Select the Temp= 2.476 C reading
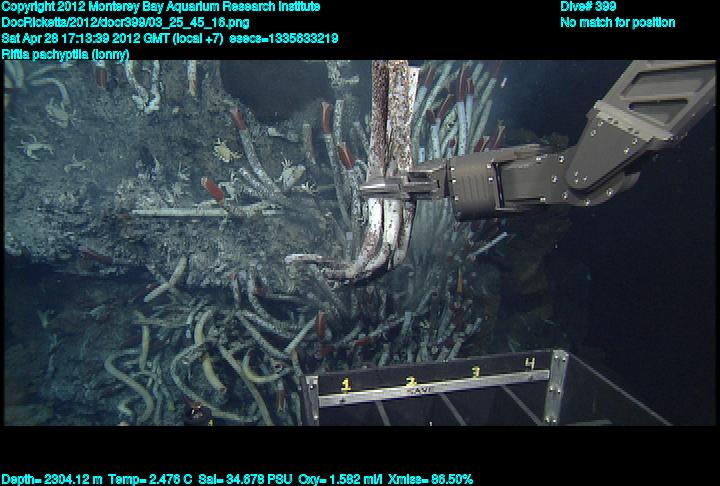 coord(150,480)
